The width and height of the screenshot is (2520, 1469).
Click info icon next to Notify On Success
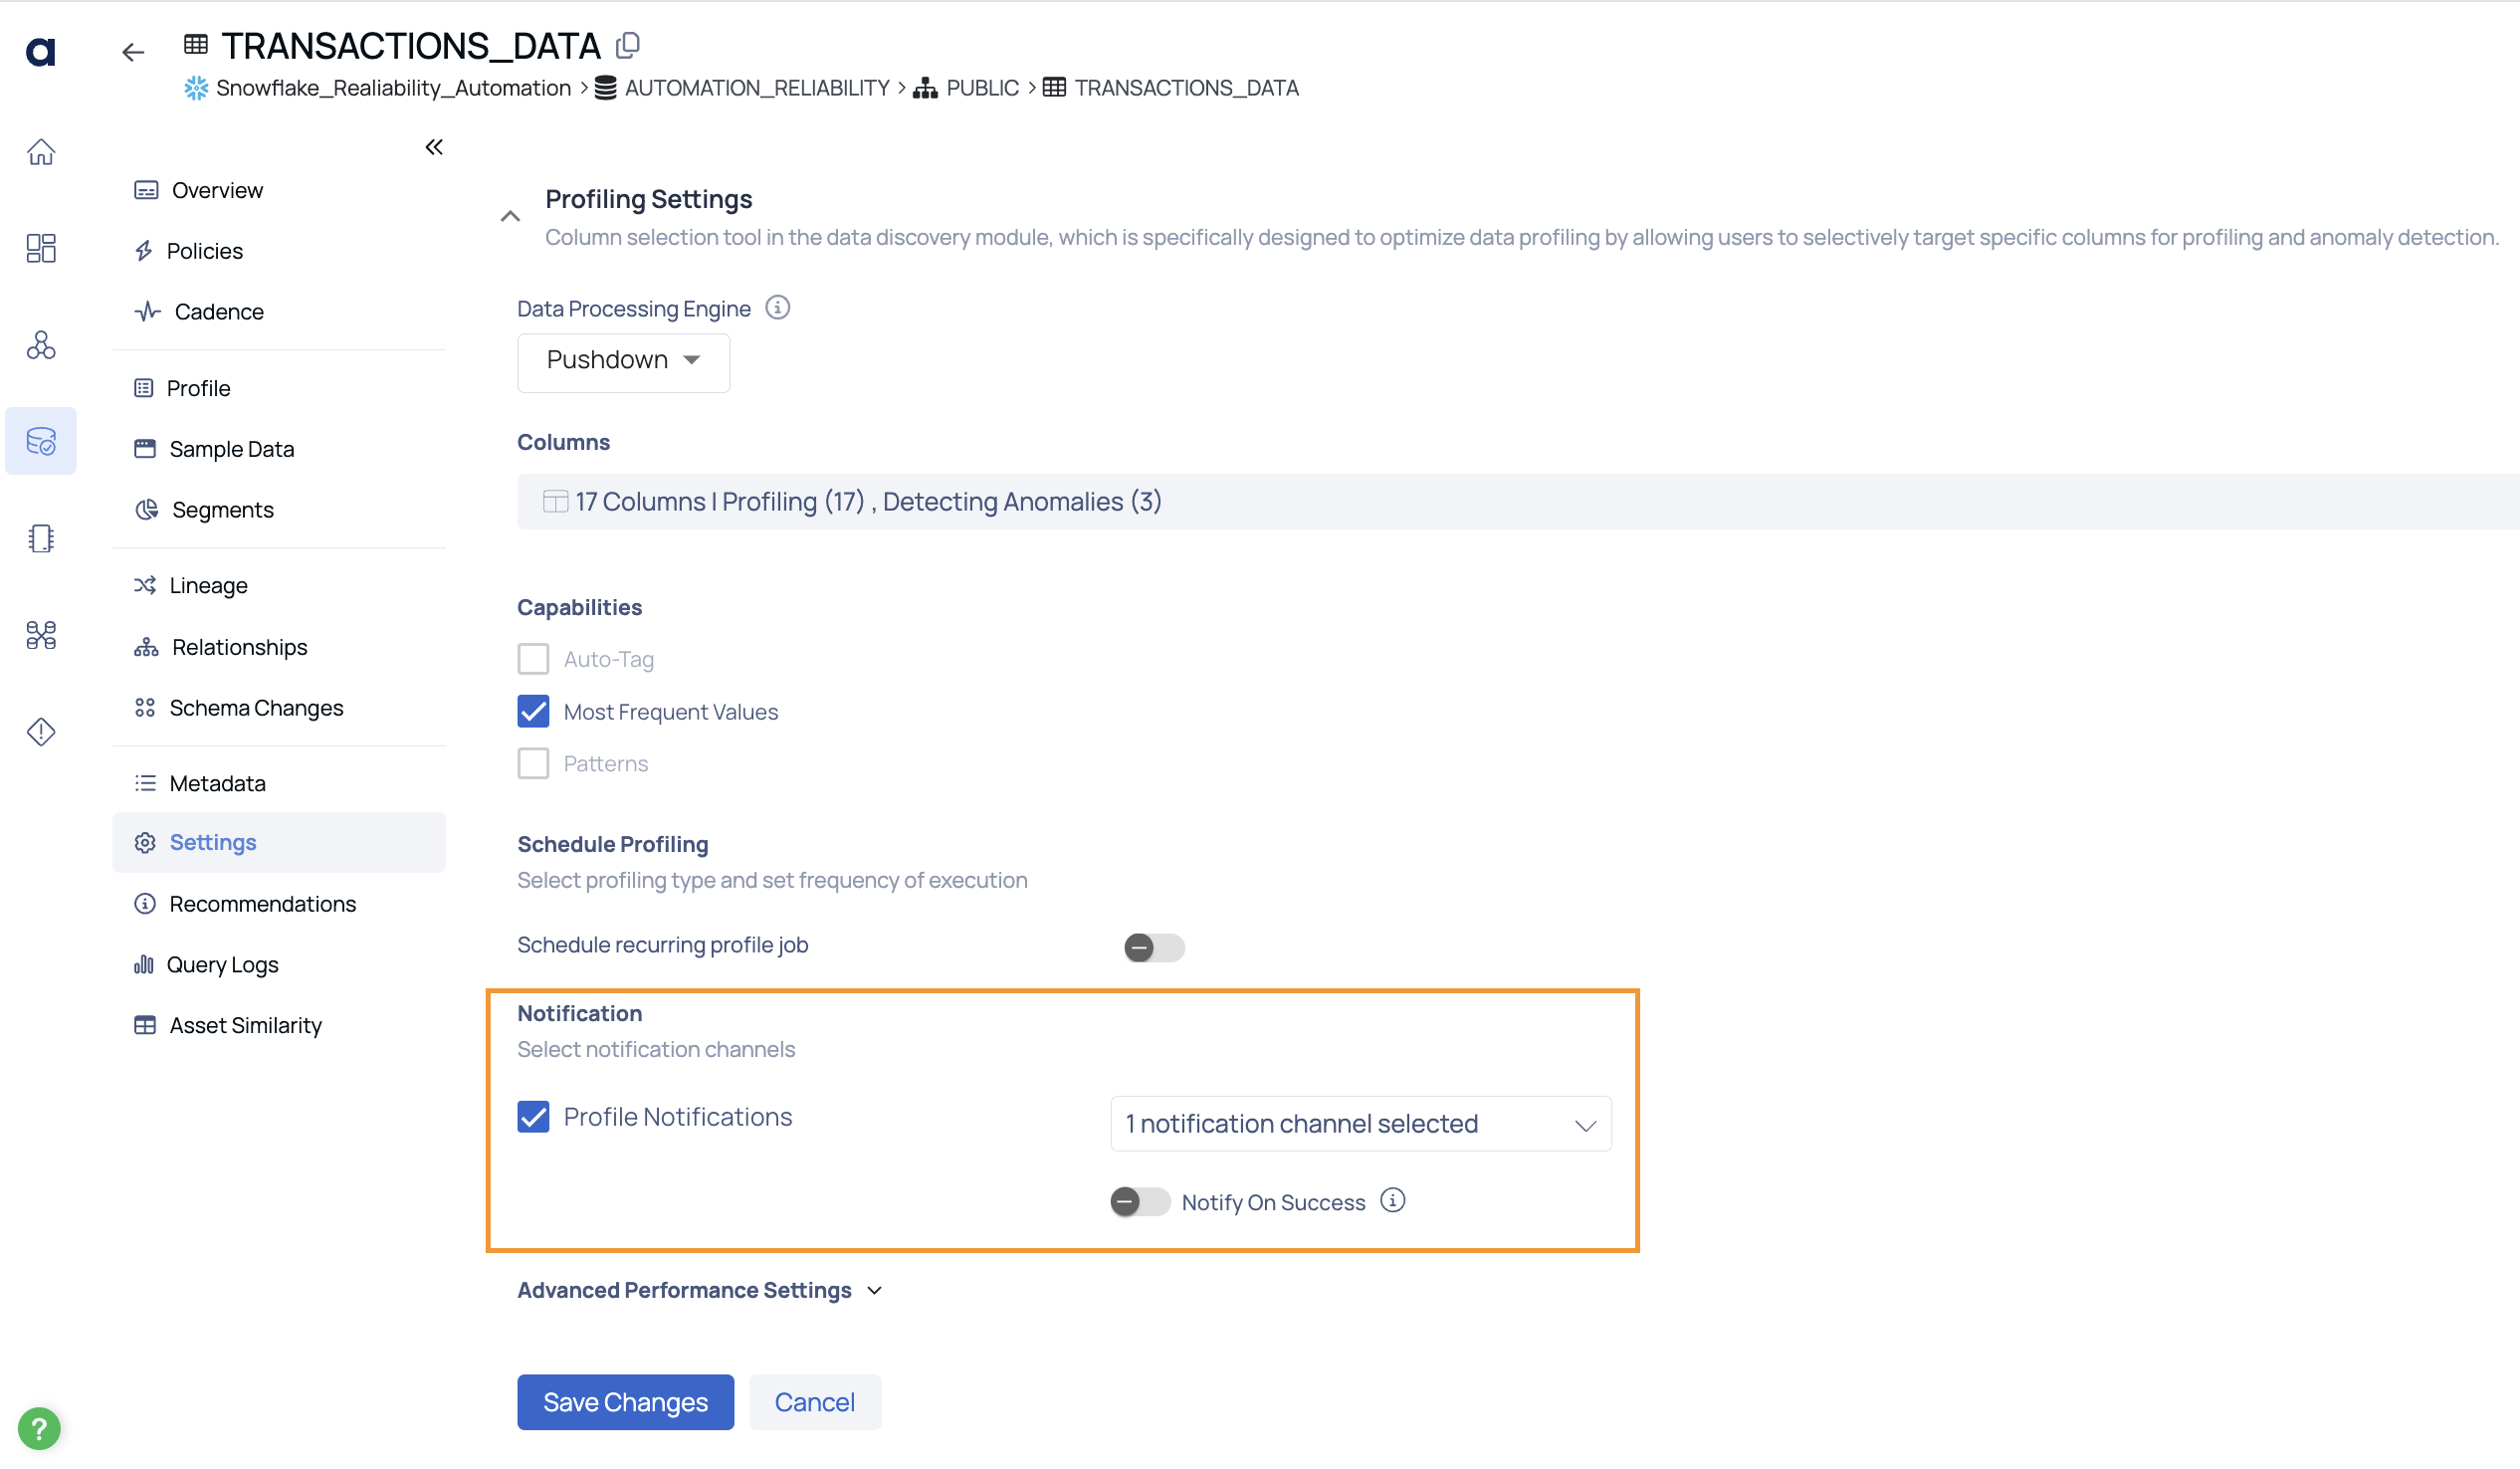pyautogui.click(x=1393, y=1201)
